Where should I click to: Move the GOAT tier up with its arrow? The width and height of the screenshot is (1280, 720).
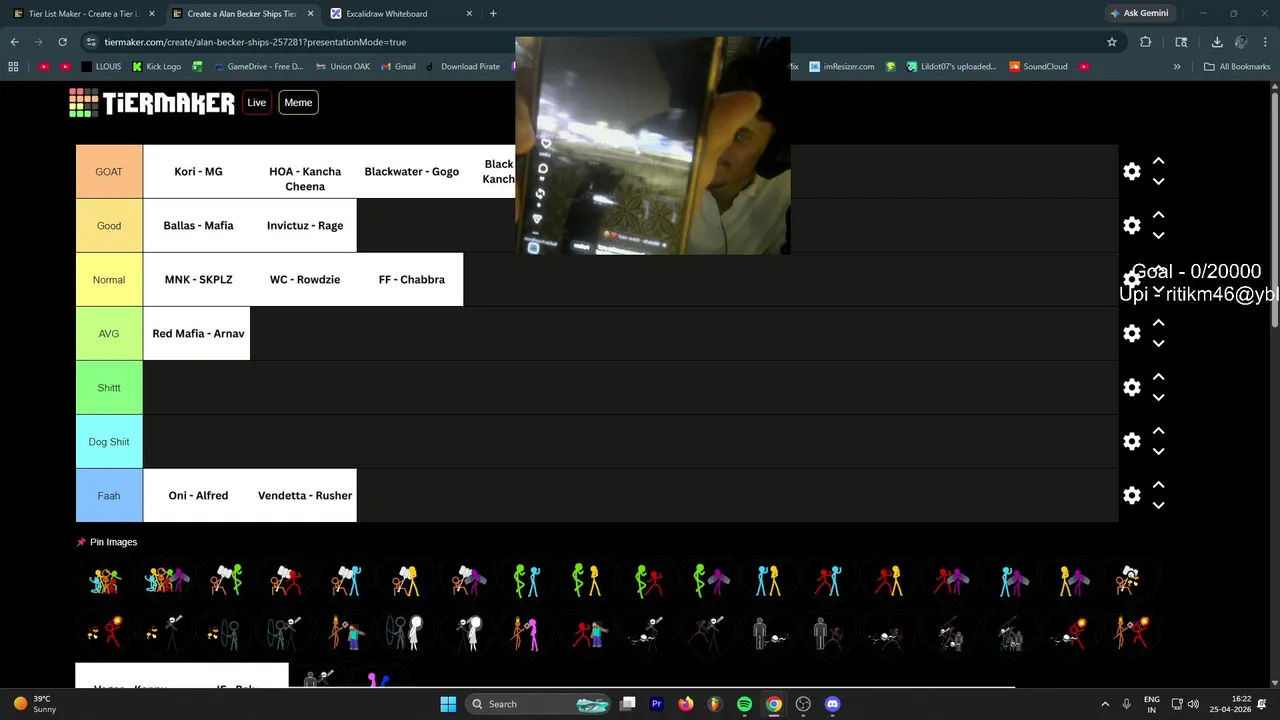pyautogui.click(x=1158, y=161)
